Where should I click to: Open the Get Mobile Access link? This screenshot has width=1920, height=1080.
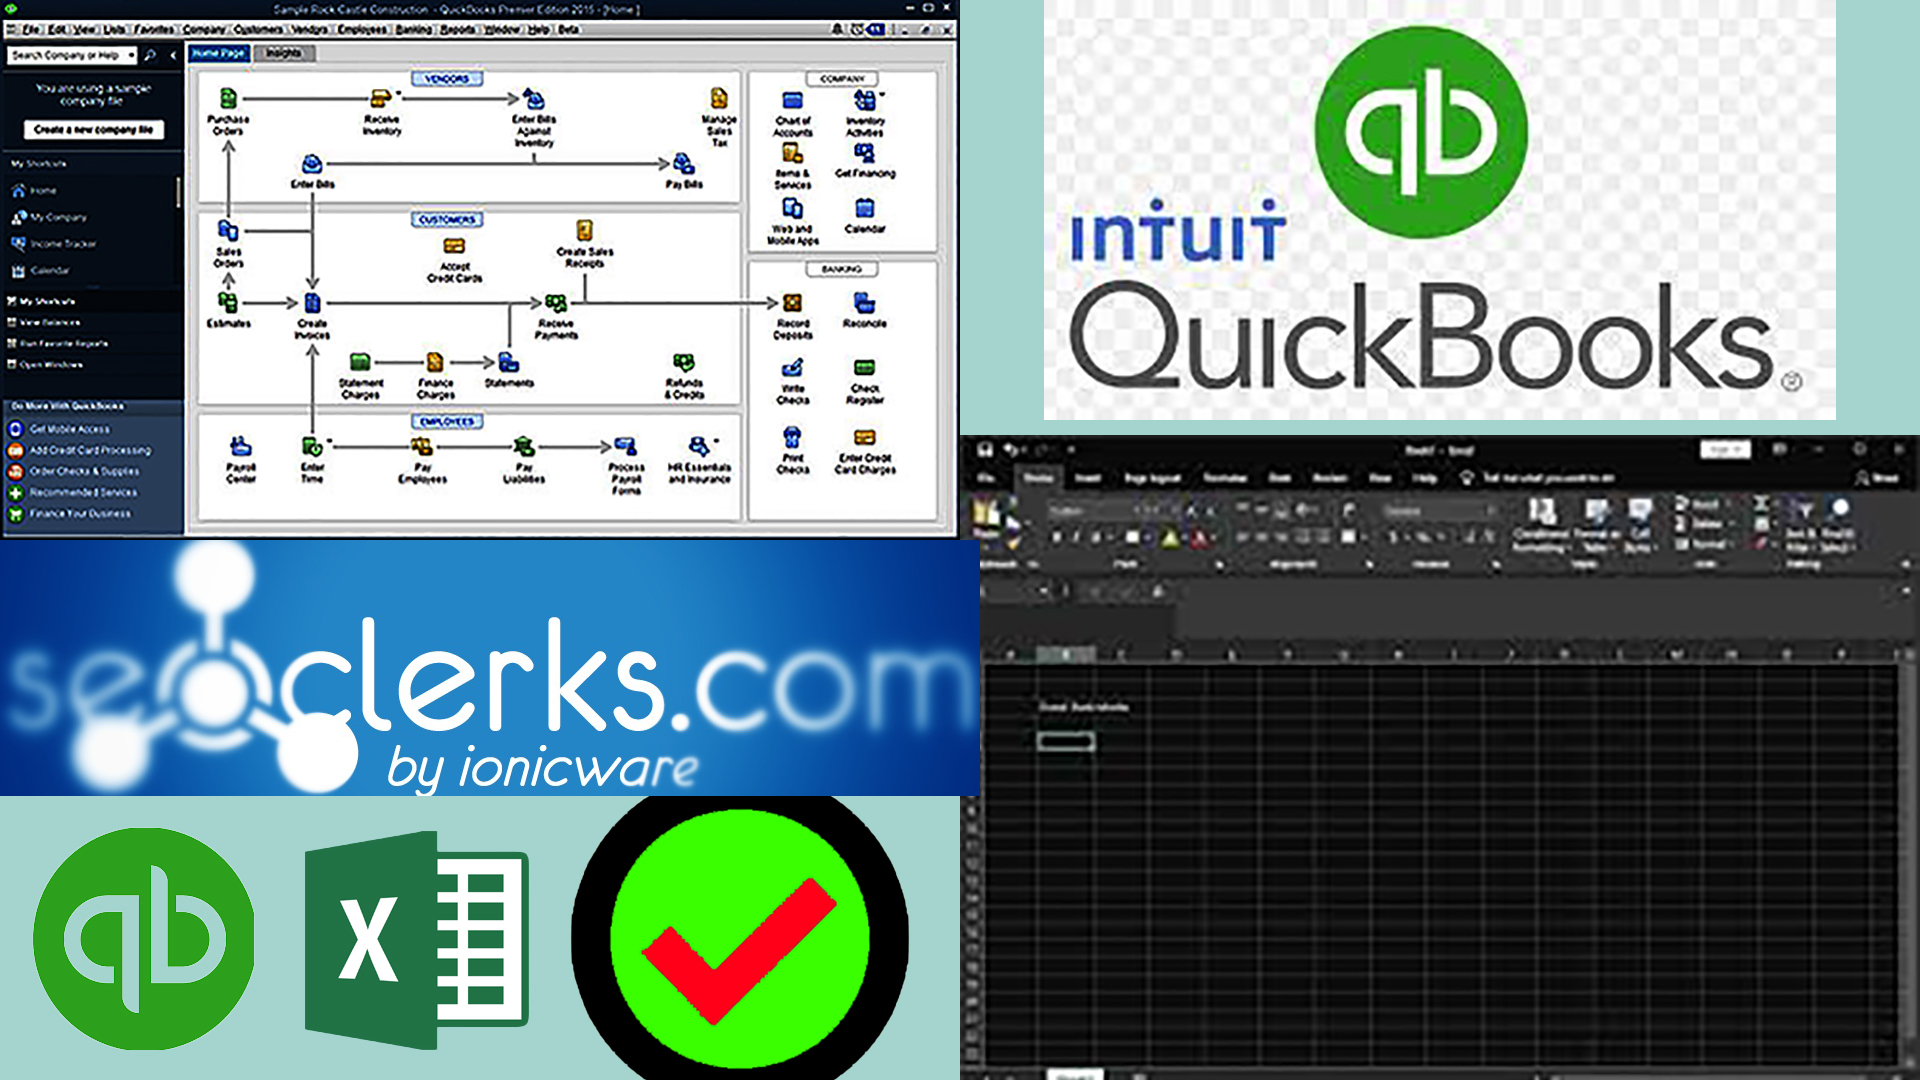pos(69,429)
